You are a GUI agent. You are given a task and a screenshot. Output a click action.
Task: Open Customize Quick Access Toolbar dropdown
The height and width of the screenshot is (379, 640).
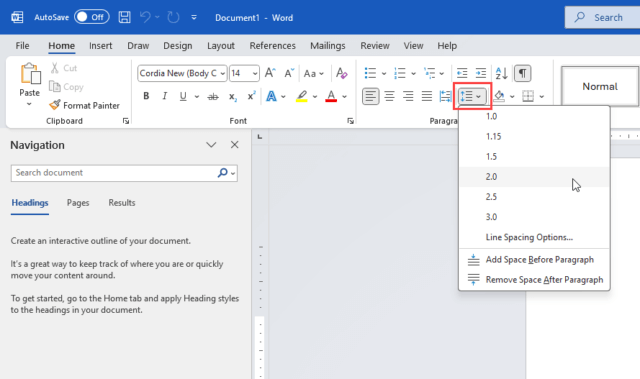[x=194, y=17]
